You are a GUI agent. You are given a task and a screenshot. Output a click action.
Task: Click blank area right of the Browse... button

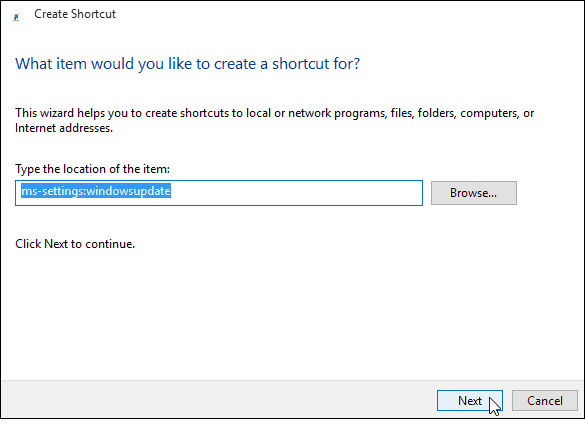pos(548,193)
